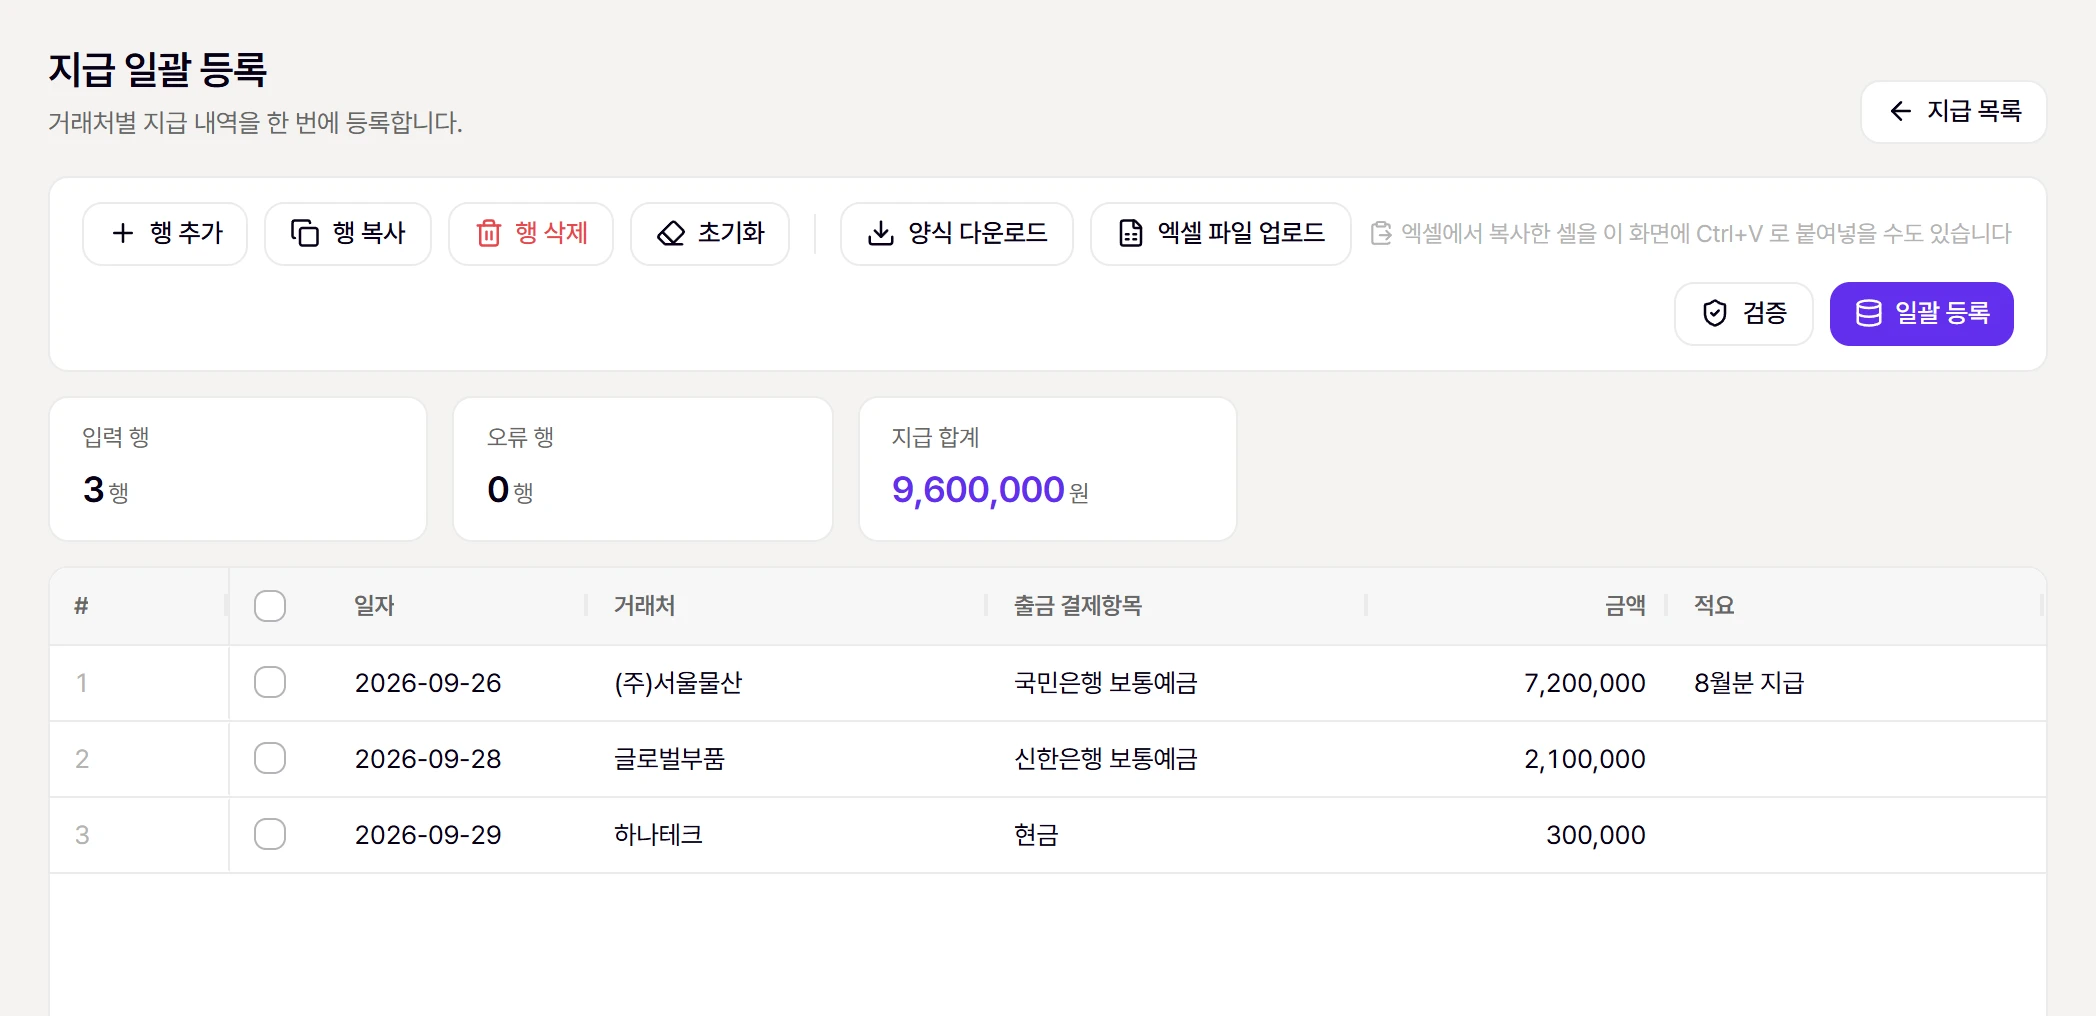
Task: Click the copy icon in 행 복사
Action: tap(304, 233)
